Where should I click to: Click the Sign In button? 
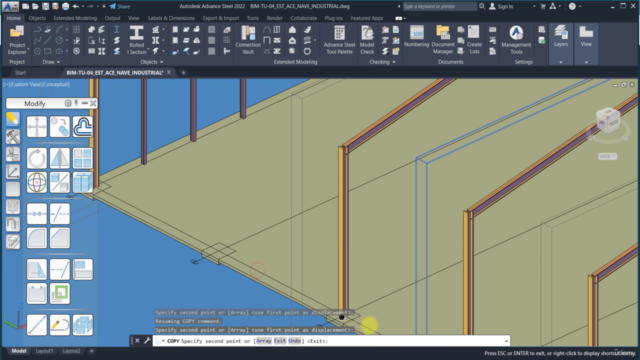pos(501,7)
